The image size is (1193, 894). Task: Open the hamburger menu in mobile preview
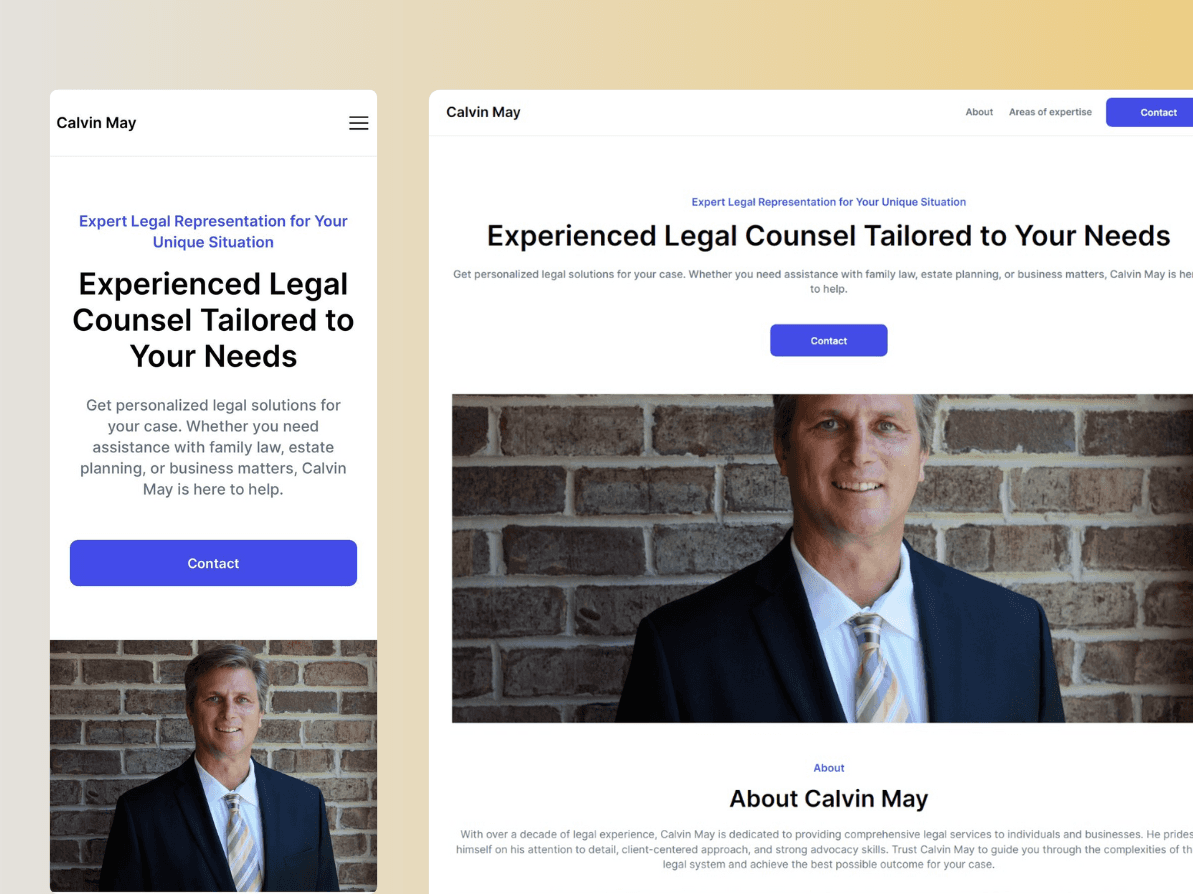[x=358, y=123]
